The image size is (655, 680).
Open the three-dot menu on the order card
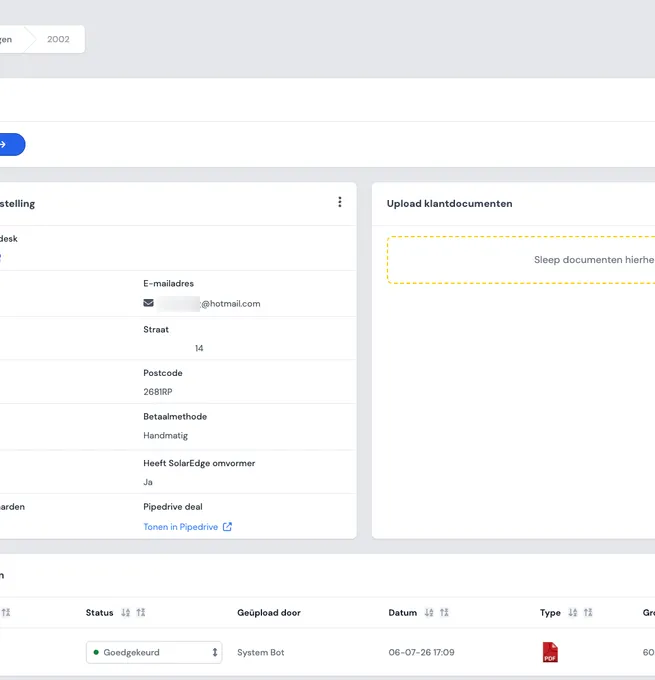pyautogui.click(x=340, y=202)
